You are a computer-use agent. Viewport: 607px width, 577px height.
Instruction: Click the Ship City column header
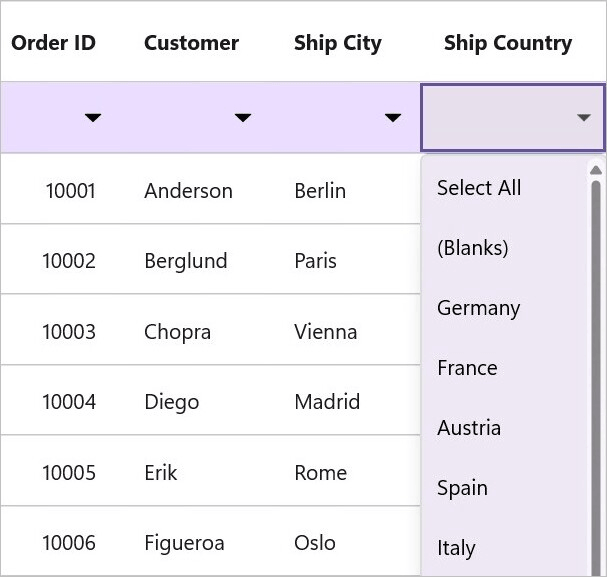338,43
